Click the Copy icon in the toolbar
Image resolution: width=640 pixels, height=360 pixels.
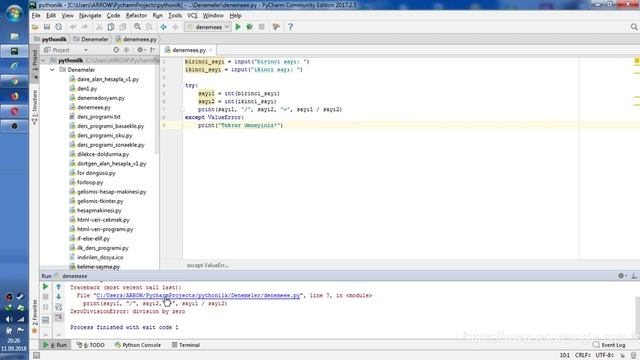click(111, 27)
